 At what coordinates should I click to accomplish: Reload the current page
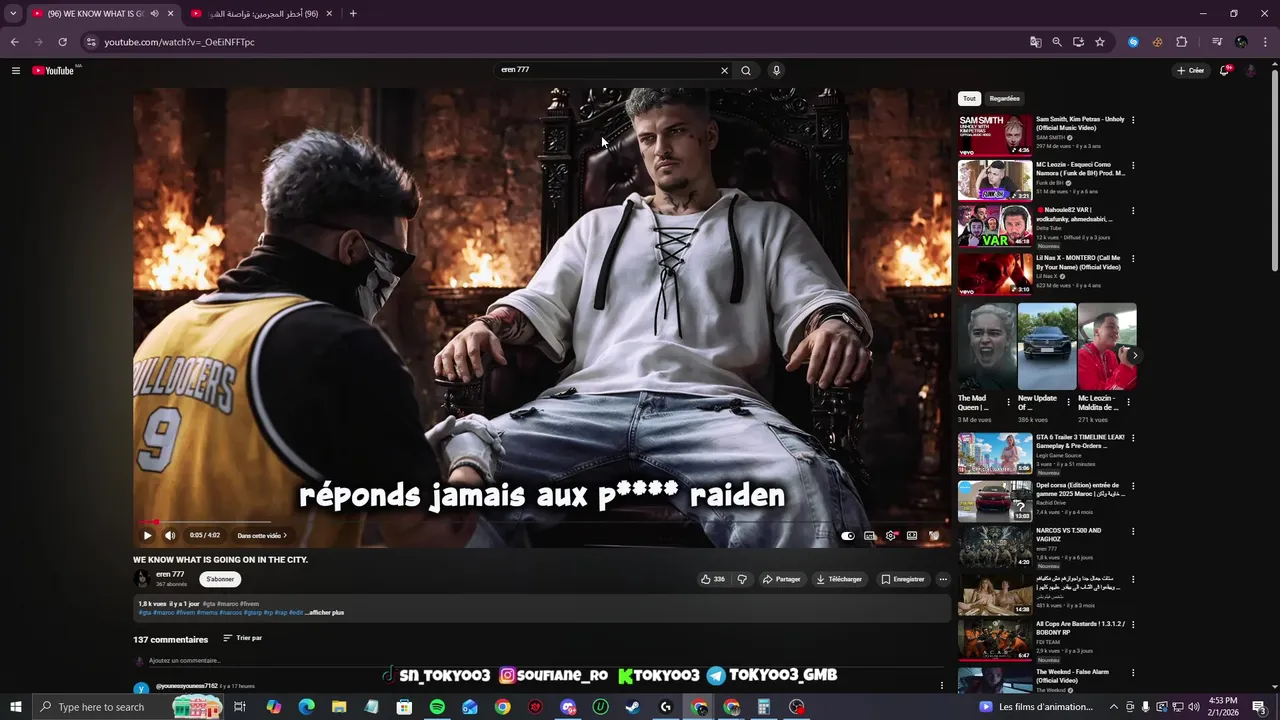(62, 42)
